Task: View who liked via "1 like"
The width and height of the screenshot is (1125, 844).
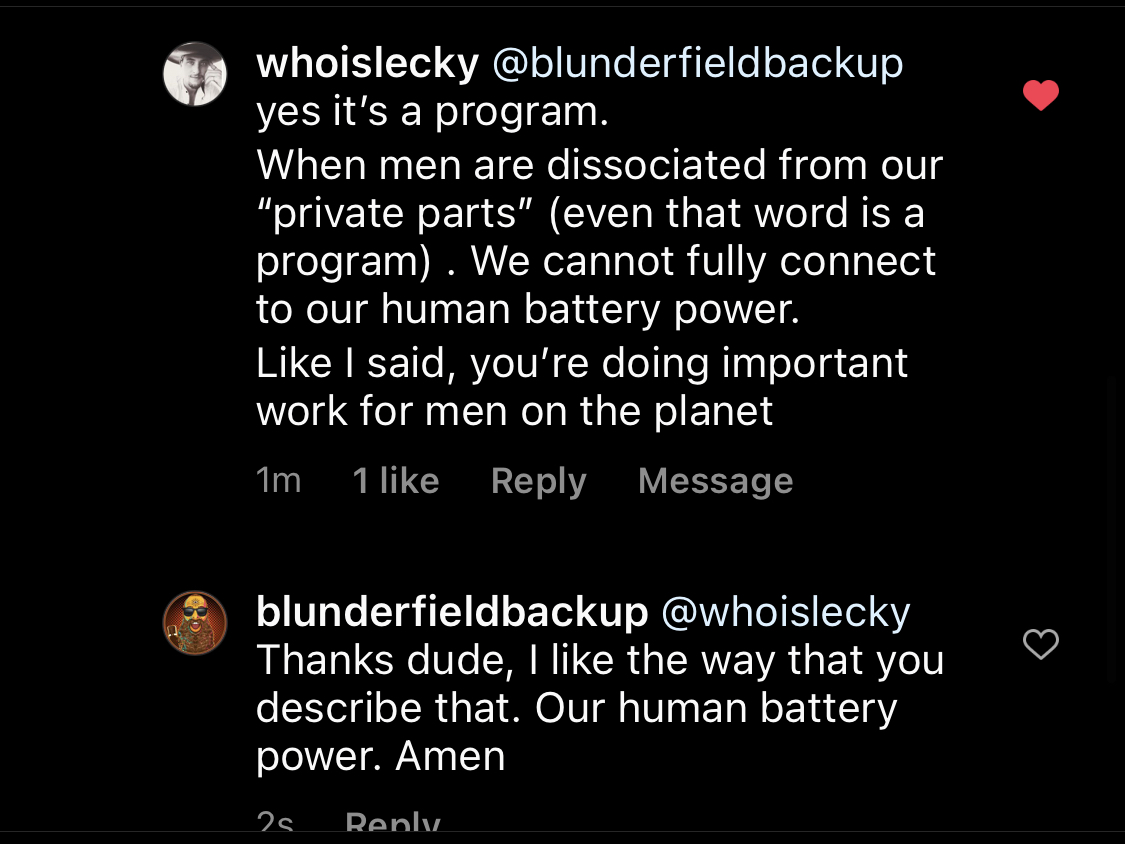Action: pyautogui.click(x=395, y=481)
